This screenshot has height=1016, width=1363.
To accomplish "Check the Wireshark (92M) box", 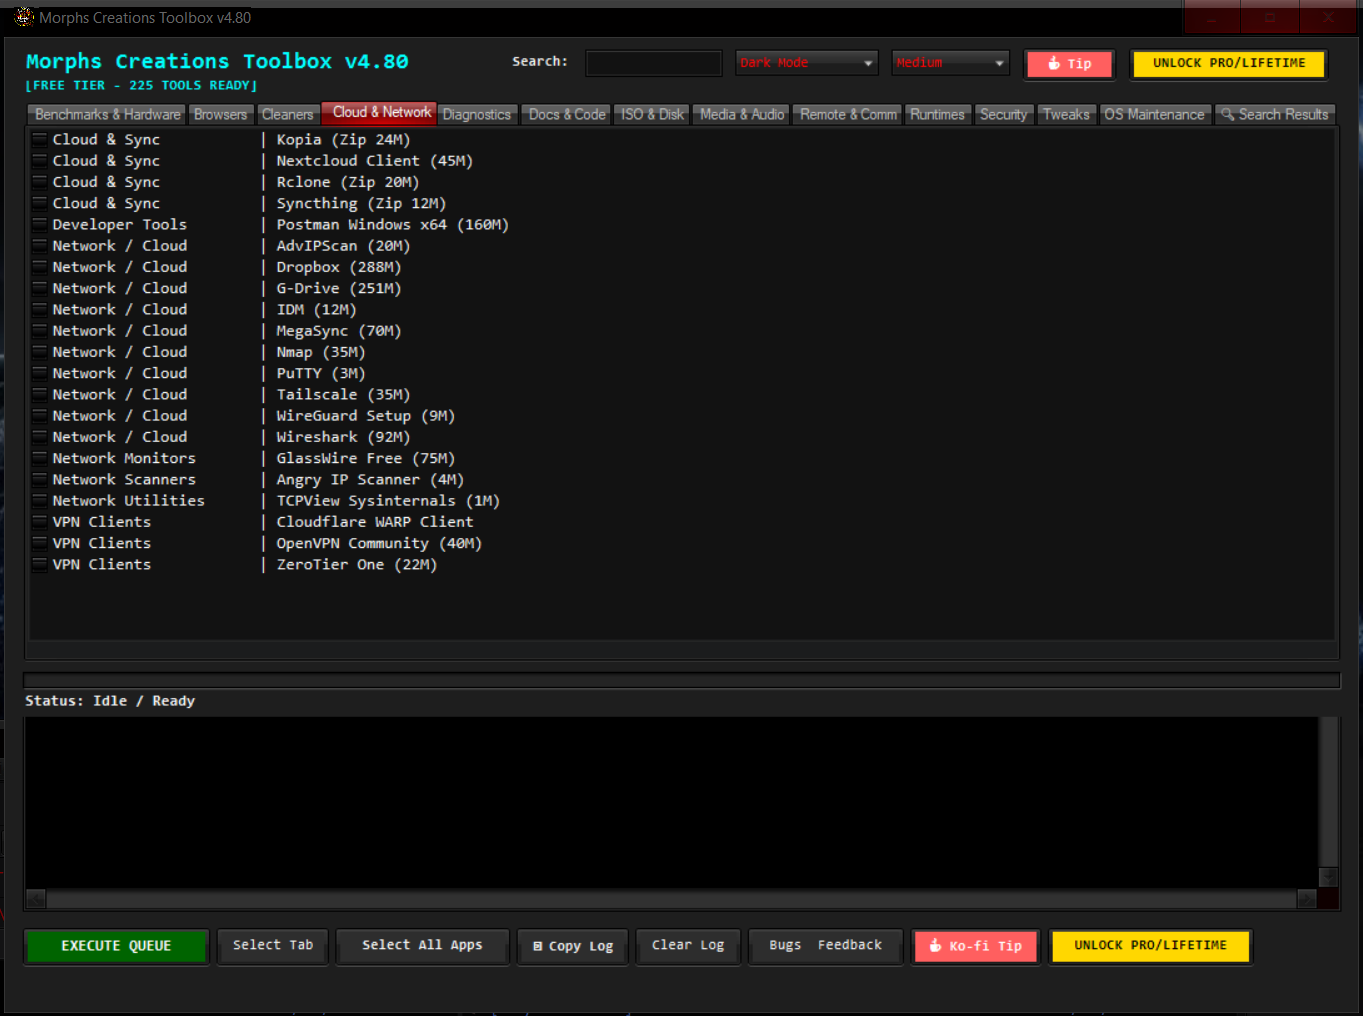I will pyautogui.click(x=40, y=437).
